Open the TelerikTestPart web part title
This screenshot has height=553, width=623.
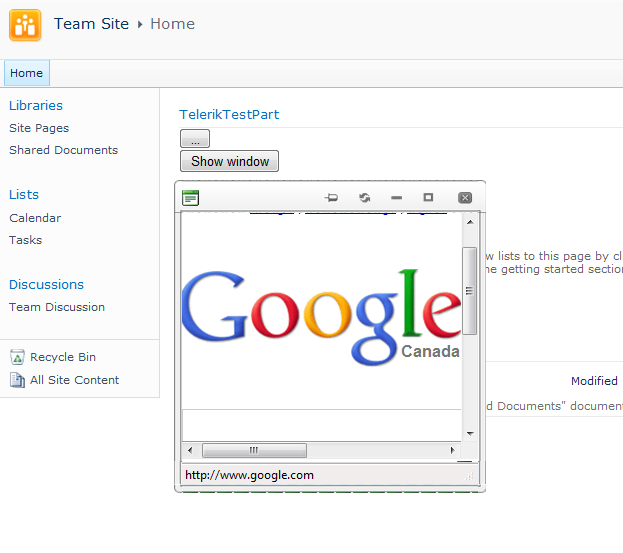click(x=229, y=114)
